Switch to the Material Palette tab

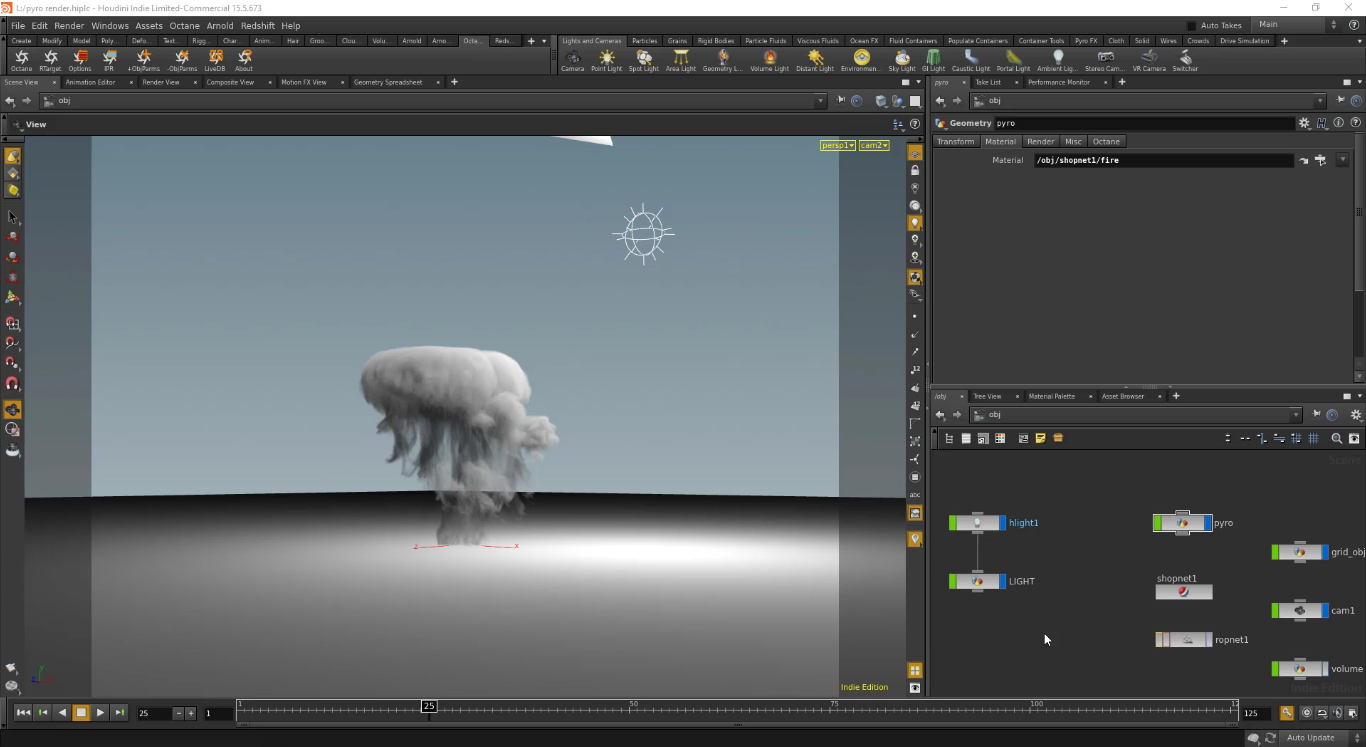coord(1051,396)
